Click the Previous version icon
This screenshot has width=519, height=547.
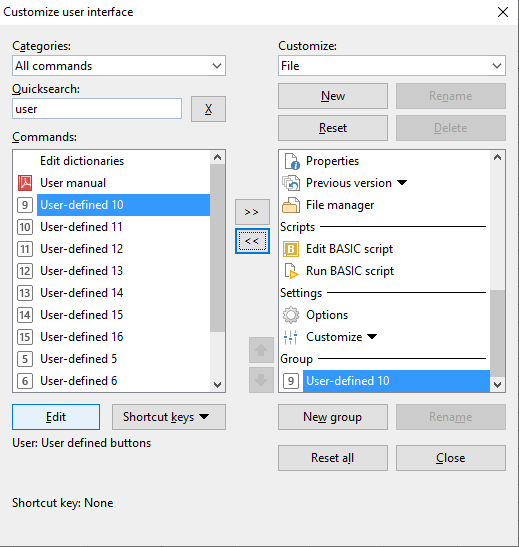click(x=291, y=183)
